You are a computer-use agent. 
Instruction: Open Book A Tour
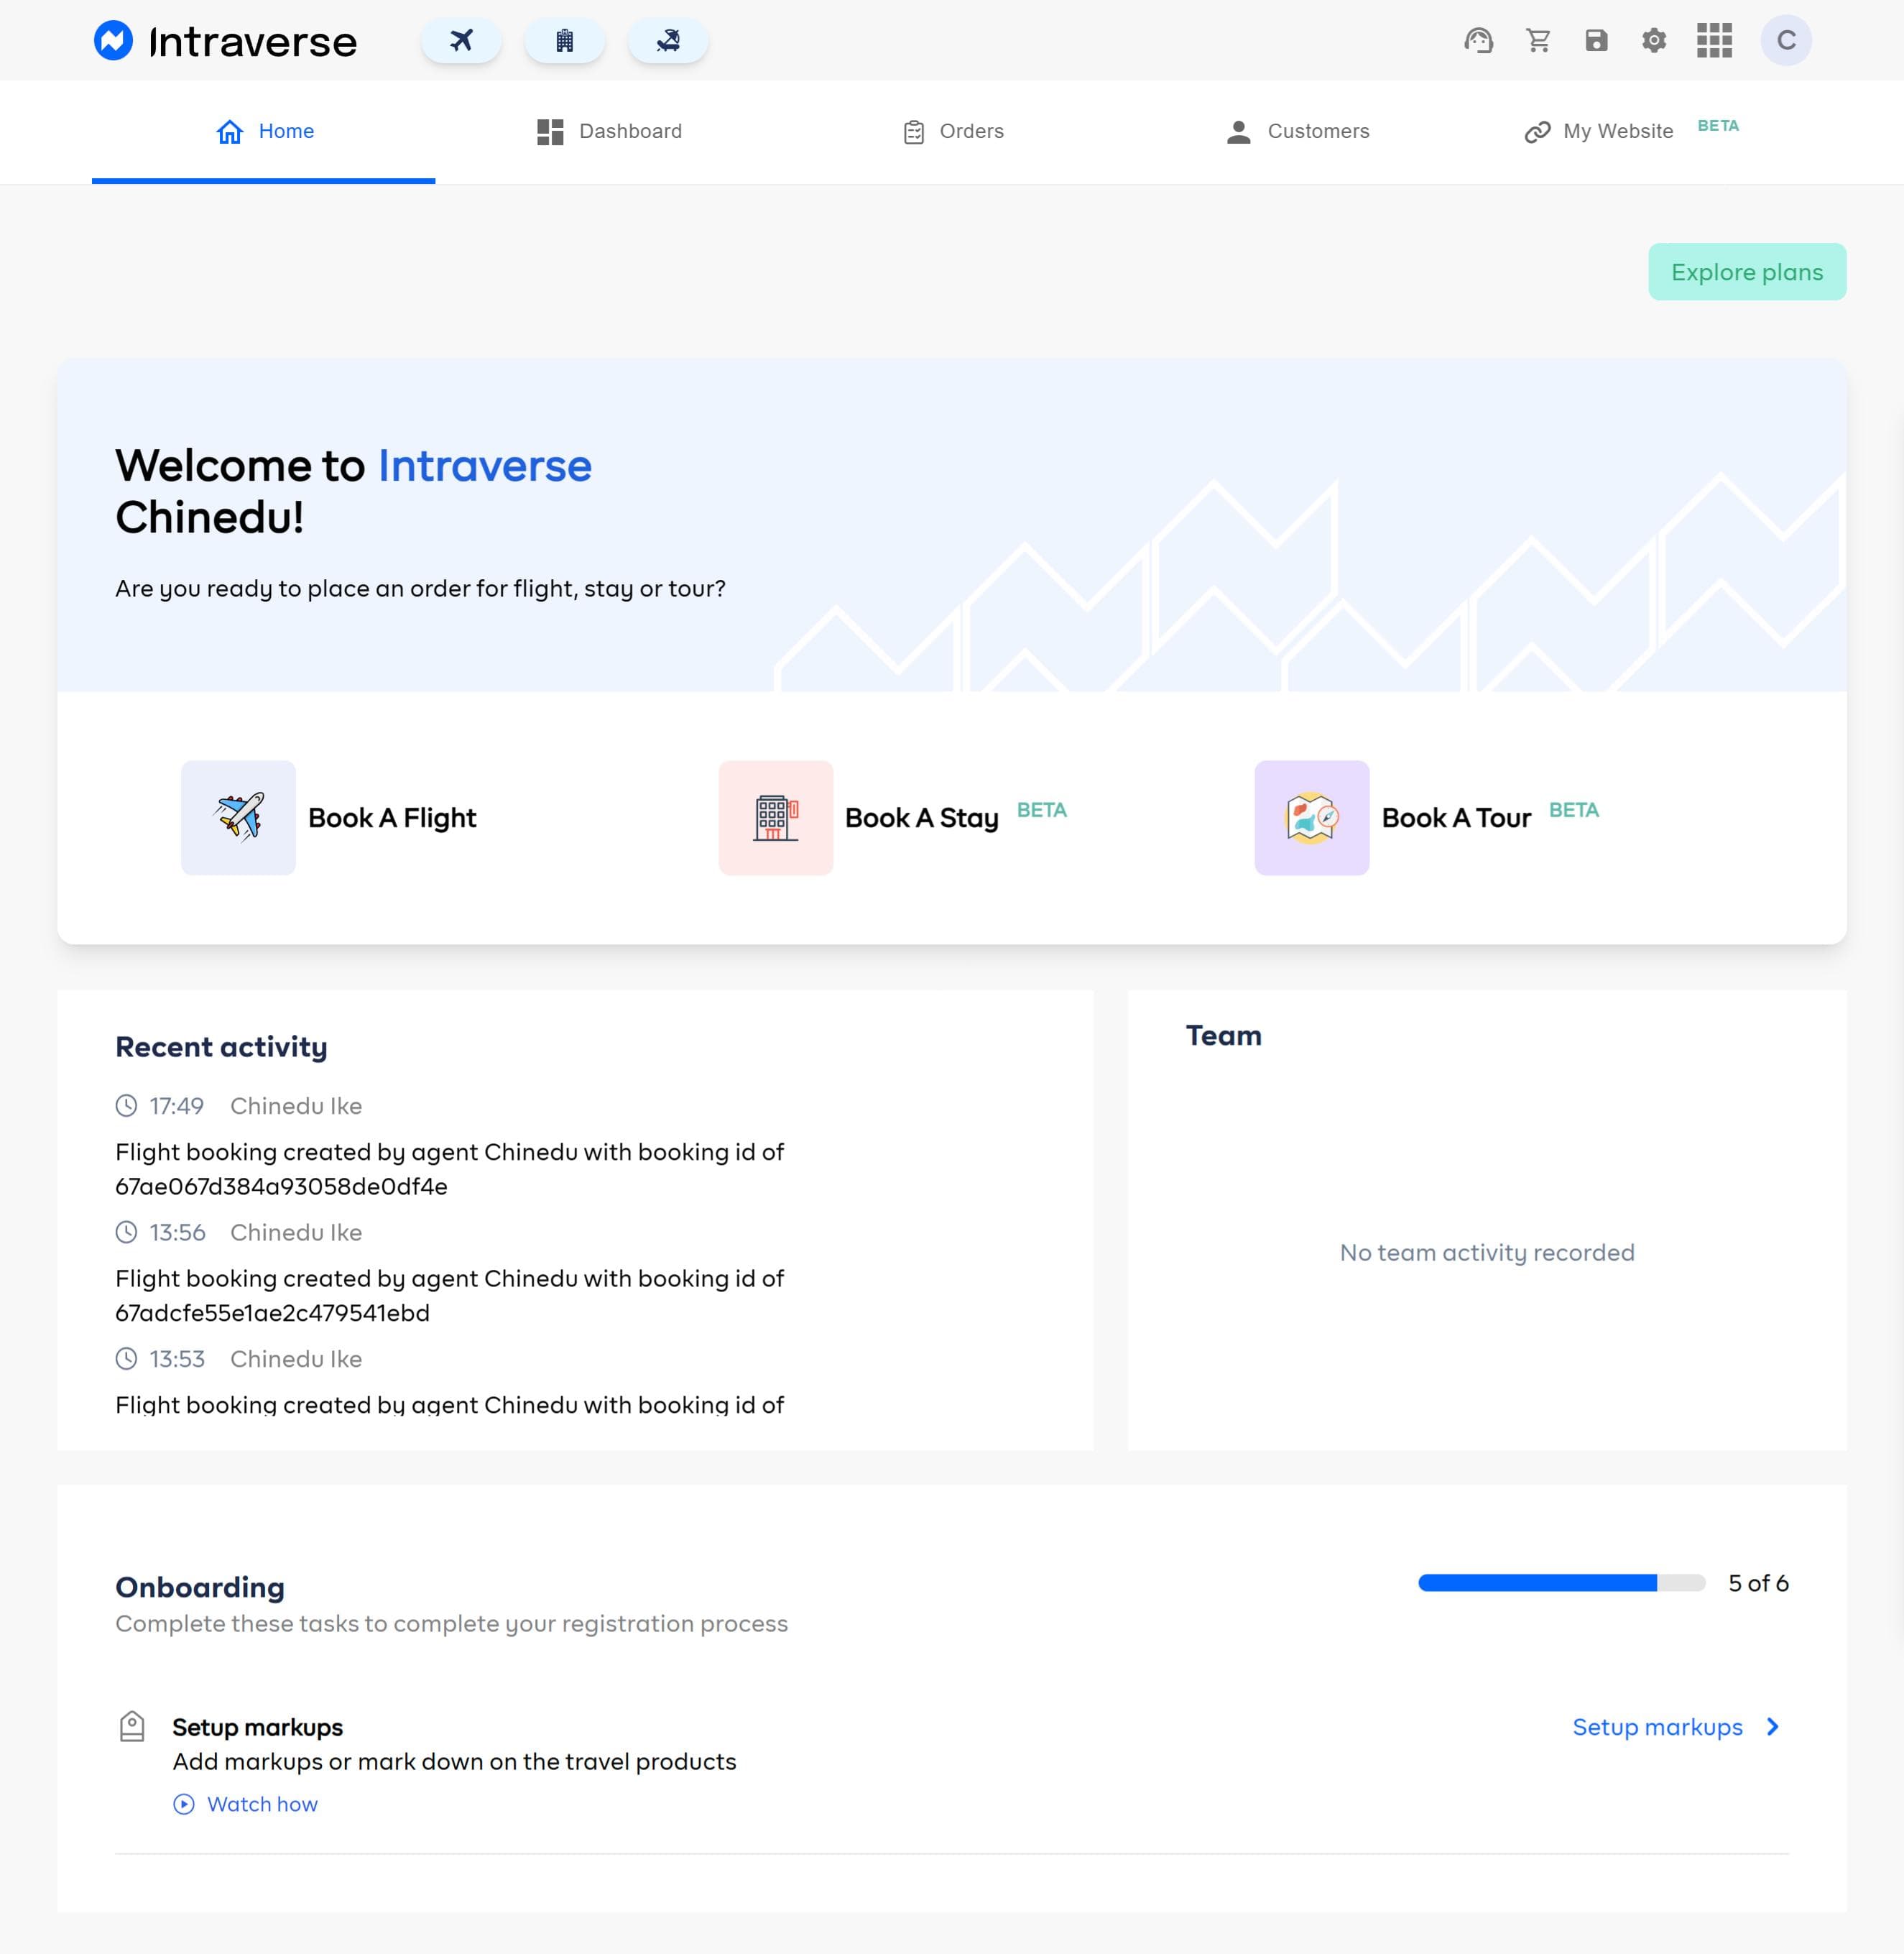(1456, 818)
